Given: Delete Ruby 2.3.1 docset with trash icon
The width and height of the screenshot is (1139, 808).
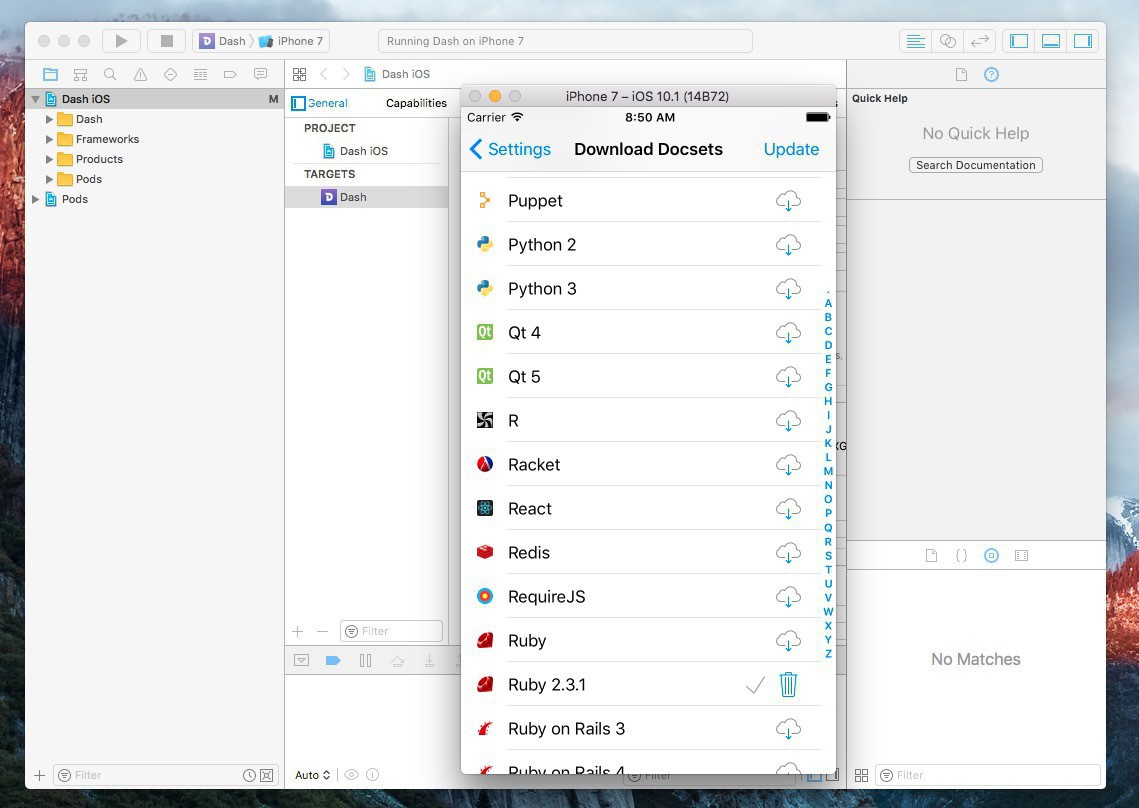Looking at the screenshot, I should (x=788, y=685).
